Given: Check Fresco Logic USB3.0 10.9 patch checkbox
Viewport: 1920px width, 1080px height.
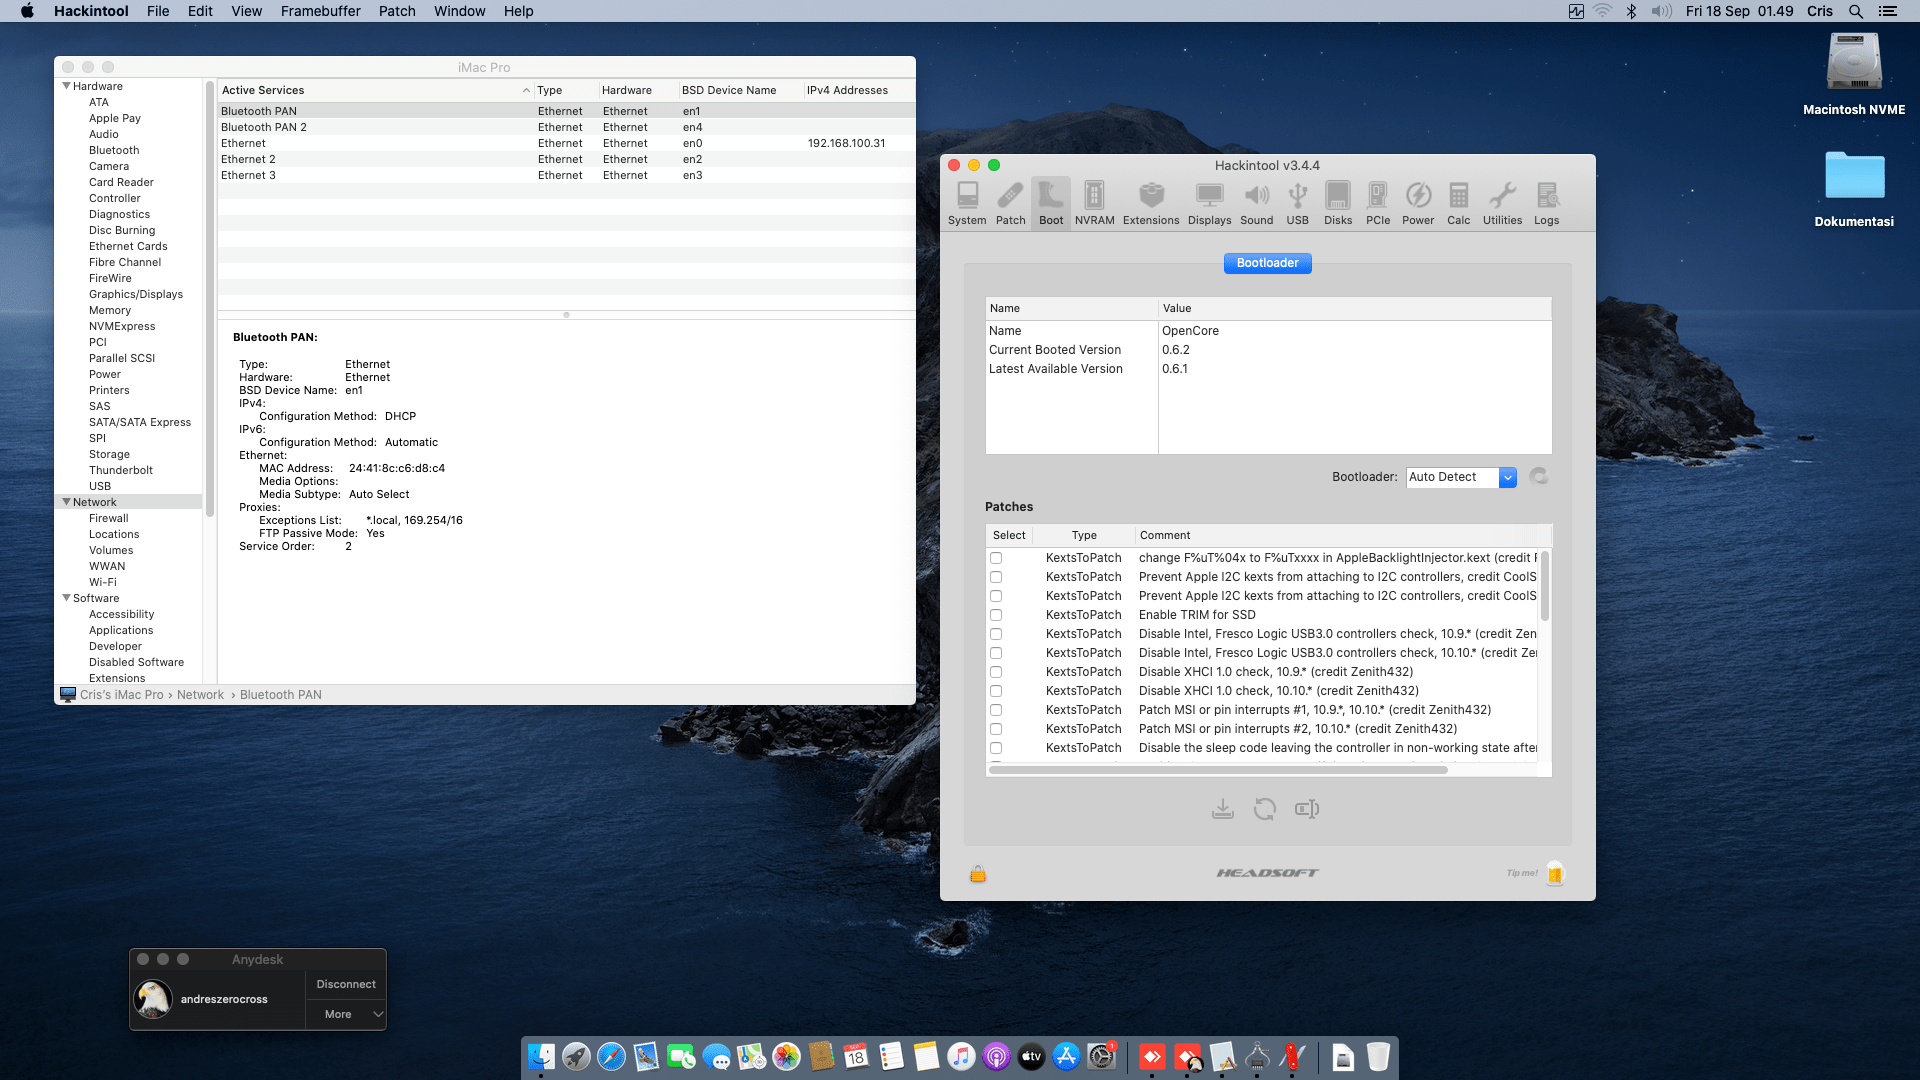Looking at the screenshot, I should tap(996, 634).
